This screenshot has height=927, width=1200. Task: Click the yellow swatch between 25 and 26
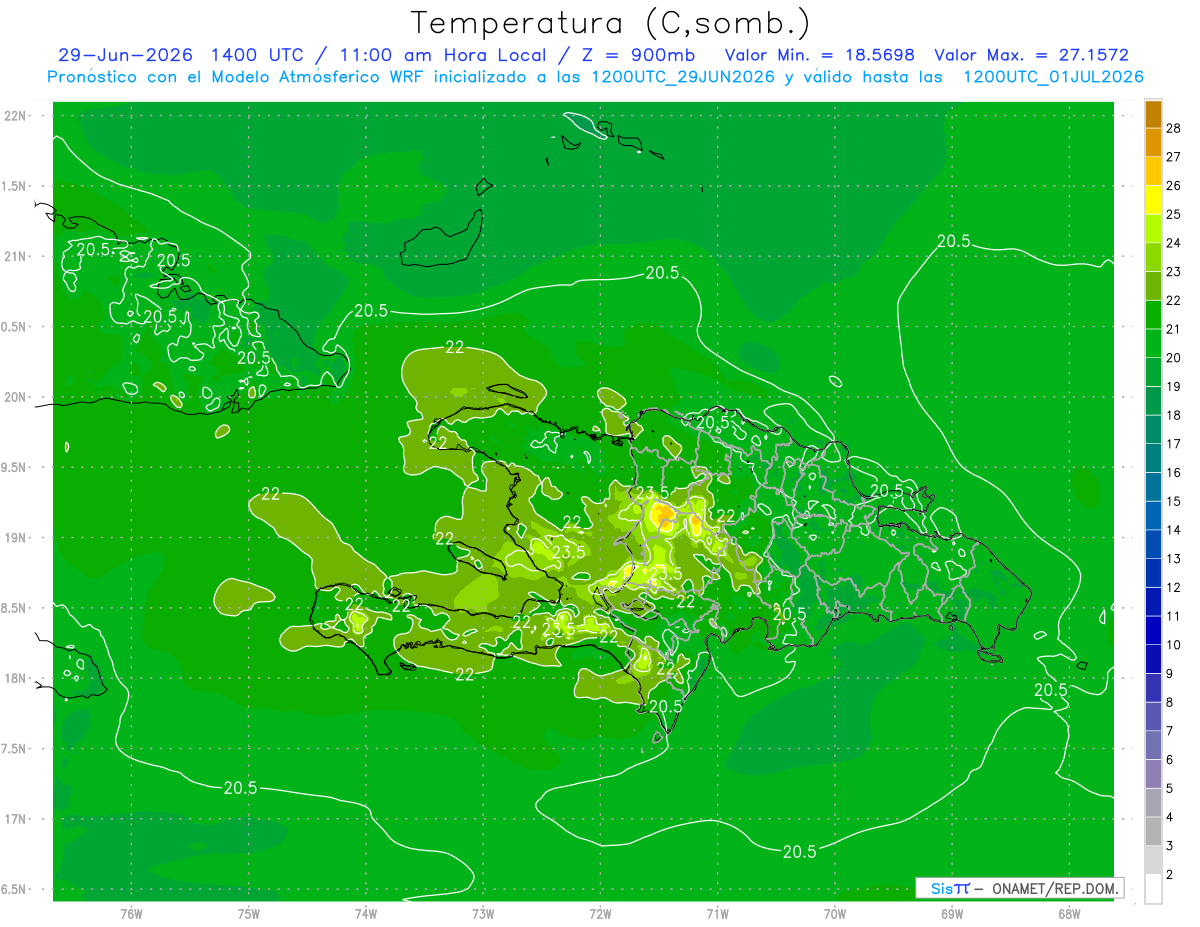(x=1153, y=200)
